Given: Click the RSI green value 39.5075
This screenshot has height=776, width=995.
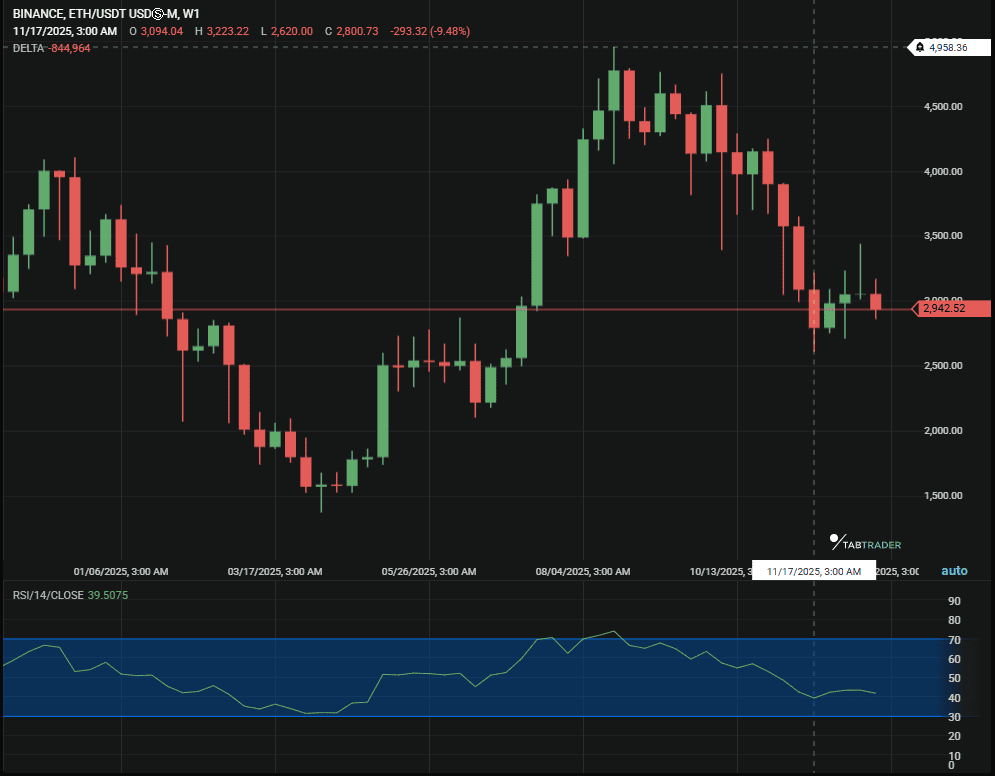Looking at the screenshot, I should pyautogui.click(x=106, y=595).
